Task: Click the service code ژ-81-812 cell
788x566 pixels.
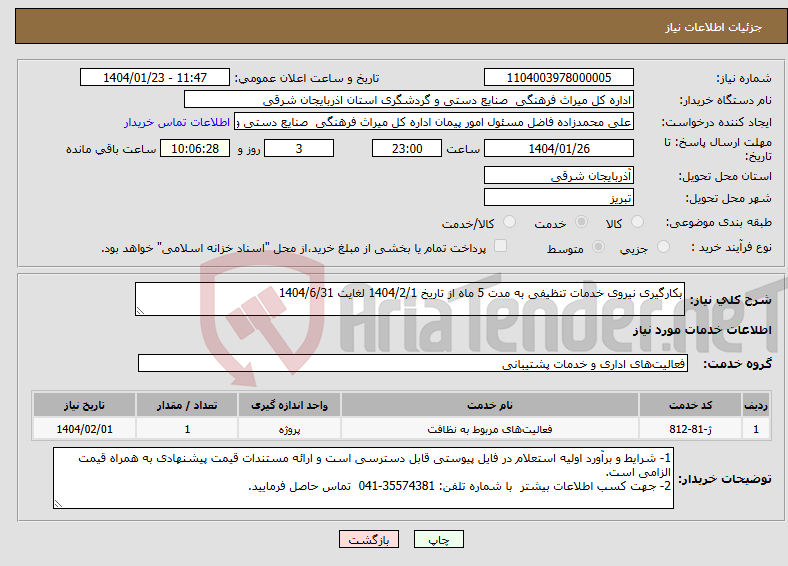Action: (691, 429)
